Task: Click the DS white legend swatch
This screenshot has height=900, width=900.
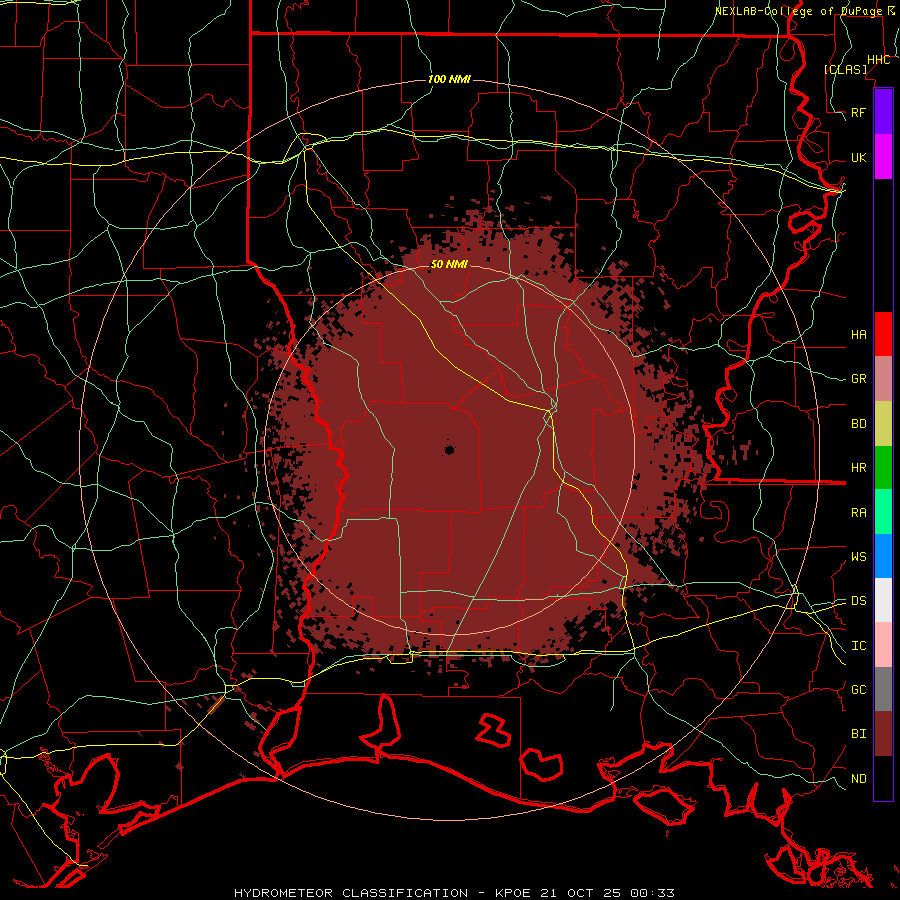Action: pos(883,600)
